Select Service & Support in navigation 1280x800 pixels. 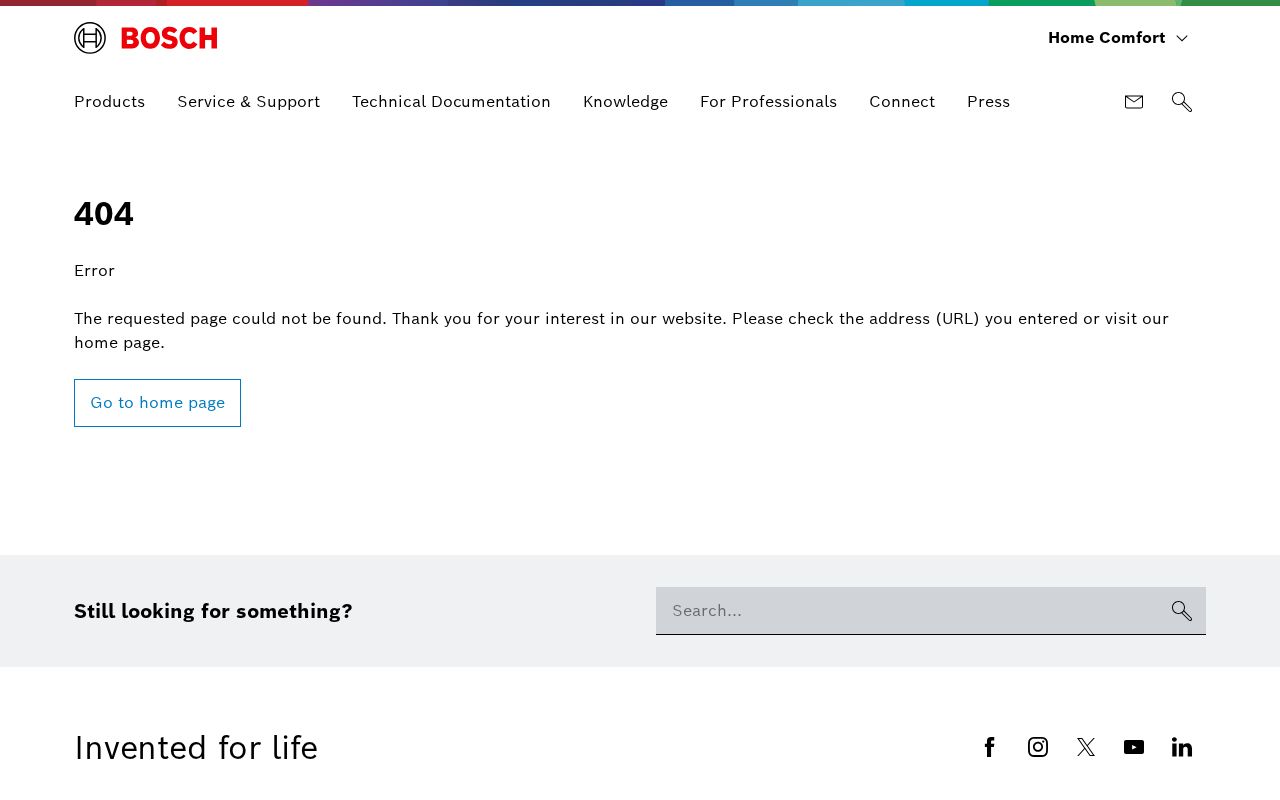[248, 102]
